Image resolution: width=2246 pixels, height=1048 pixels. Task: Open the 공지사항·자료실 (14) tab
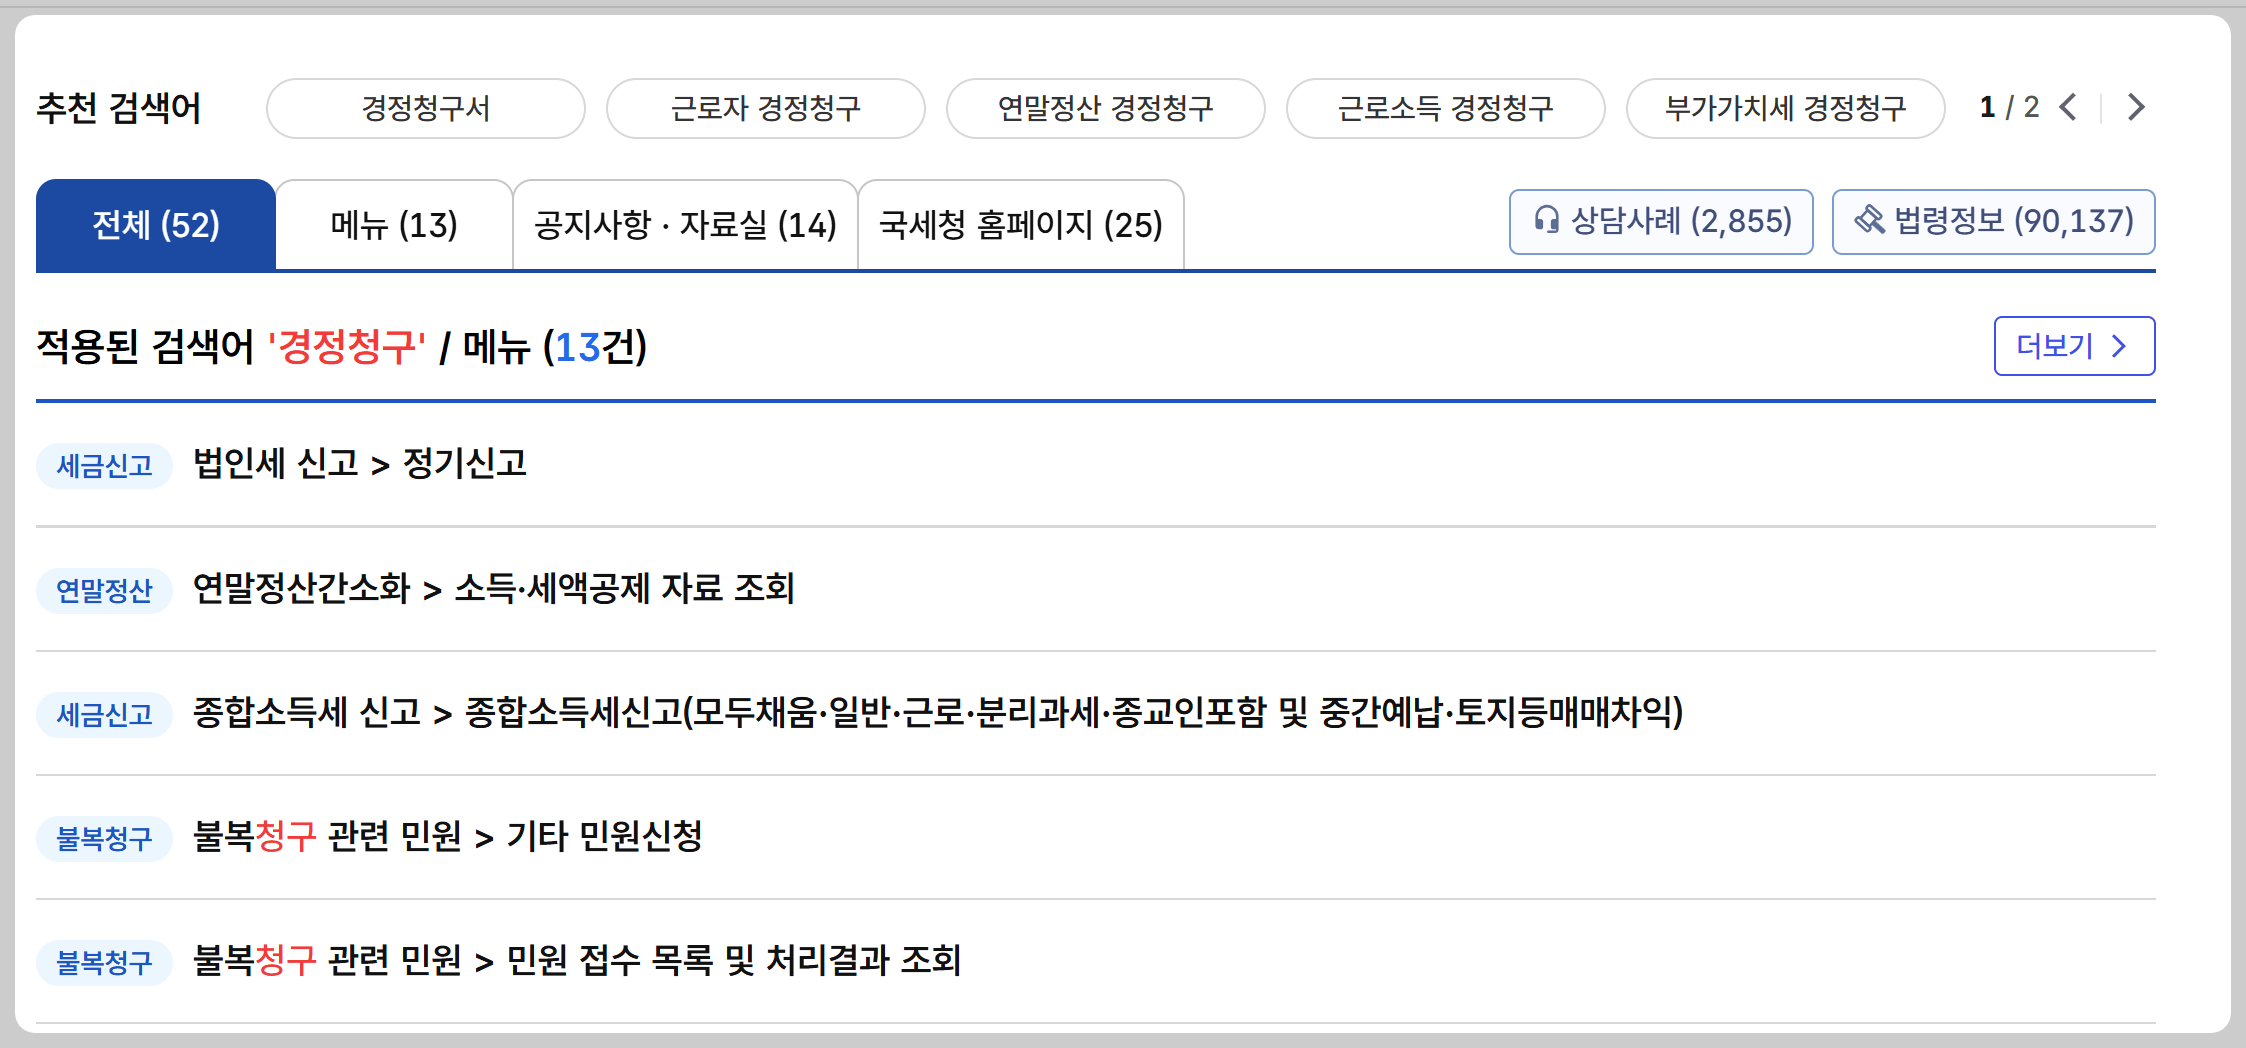tap(685, 226)
